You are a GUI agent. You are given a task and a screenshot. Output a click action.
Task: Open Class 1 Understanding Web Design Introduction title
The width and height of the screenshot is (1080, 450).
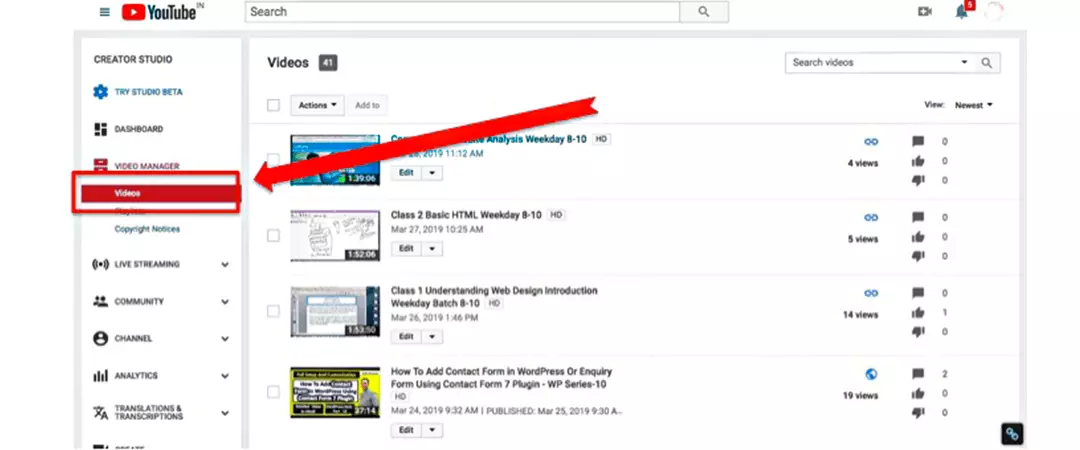(x=494, y=297)
